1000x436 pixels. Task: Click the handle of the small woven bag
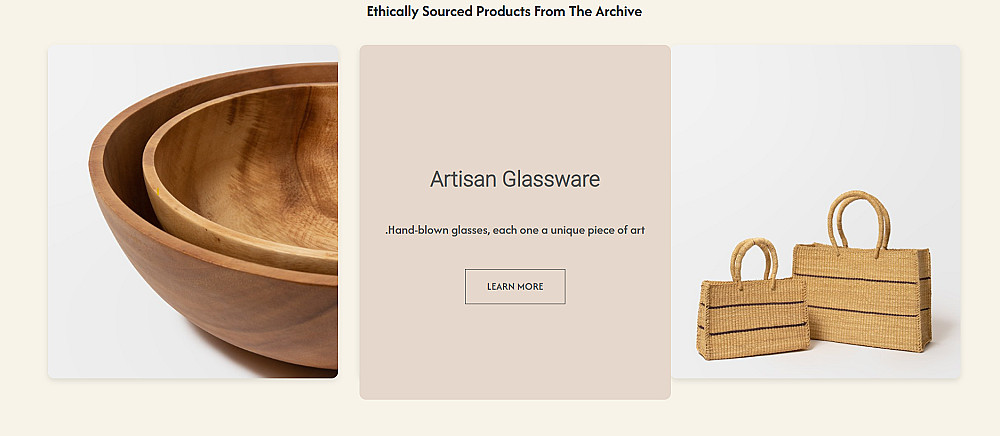756,260
